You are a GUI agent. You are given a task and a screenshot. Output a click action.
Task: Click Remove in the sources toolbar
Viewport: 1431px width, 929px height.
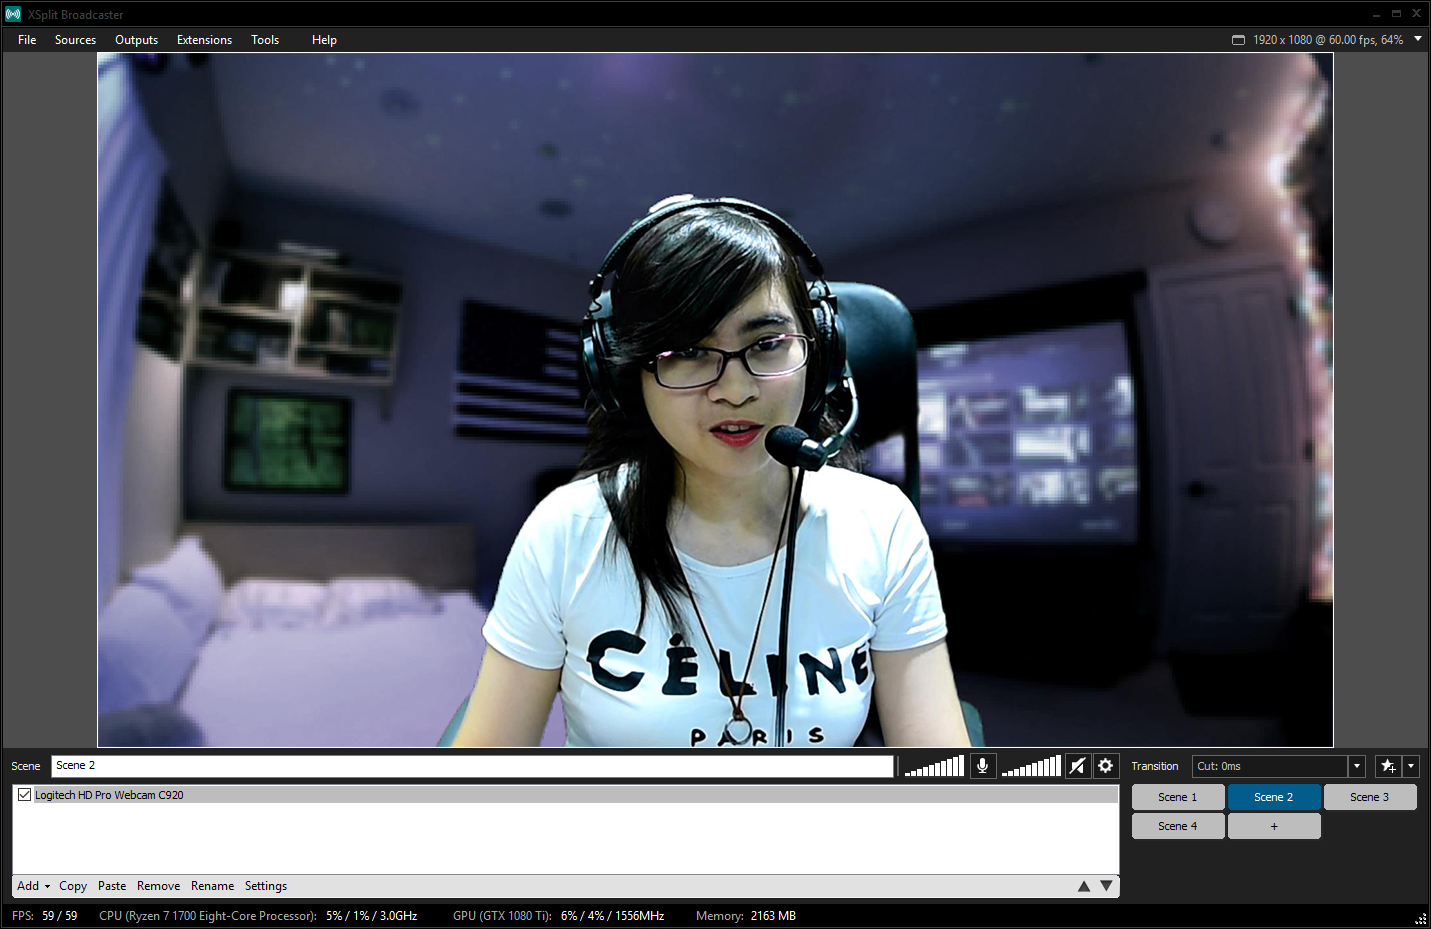coord(159,886)
